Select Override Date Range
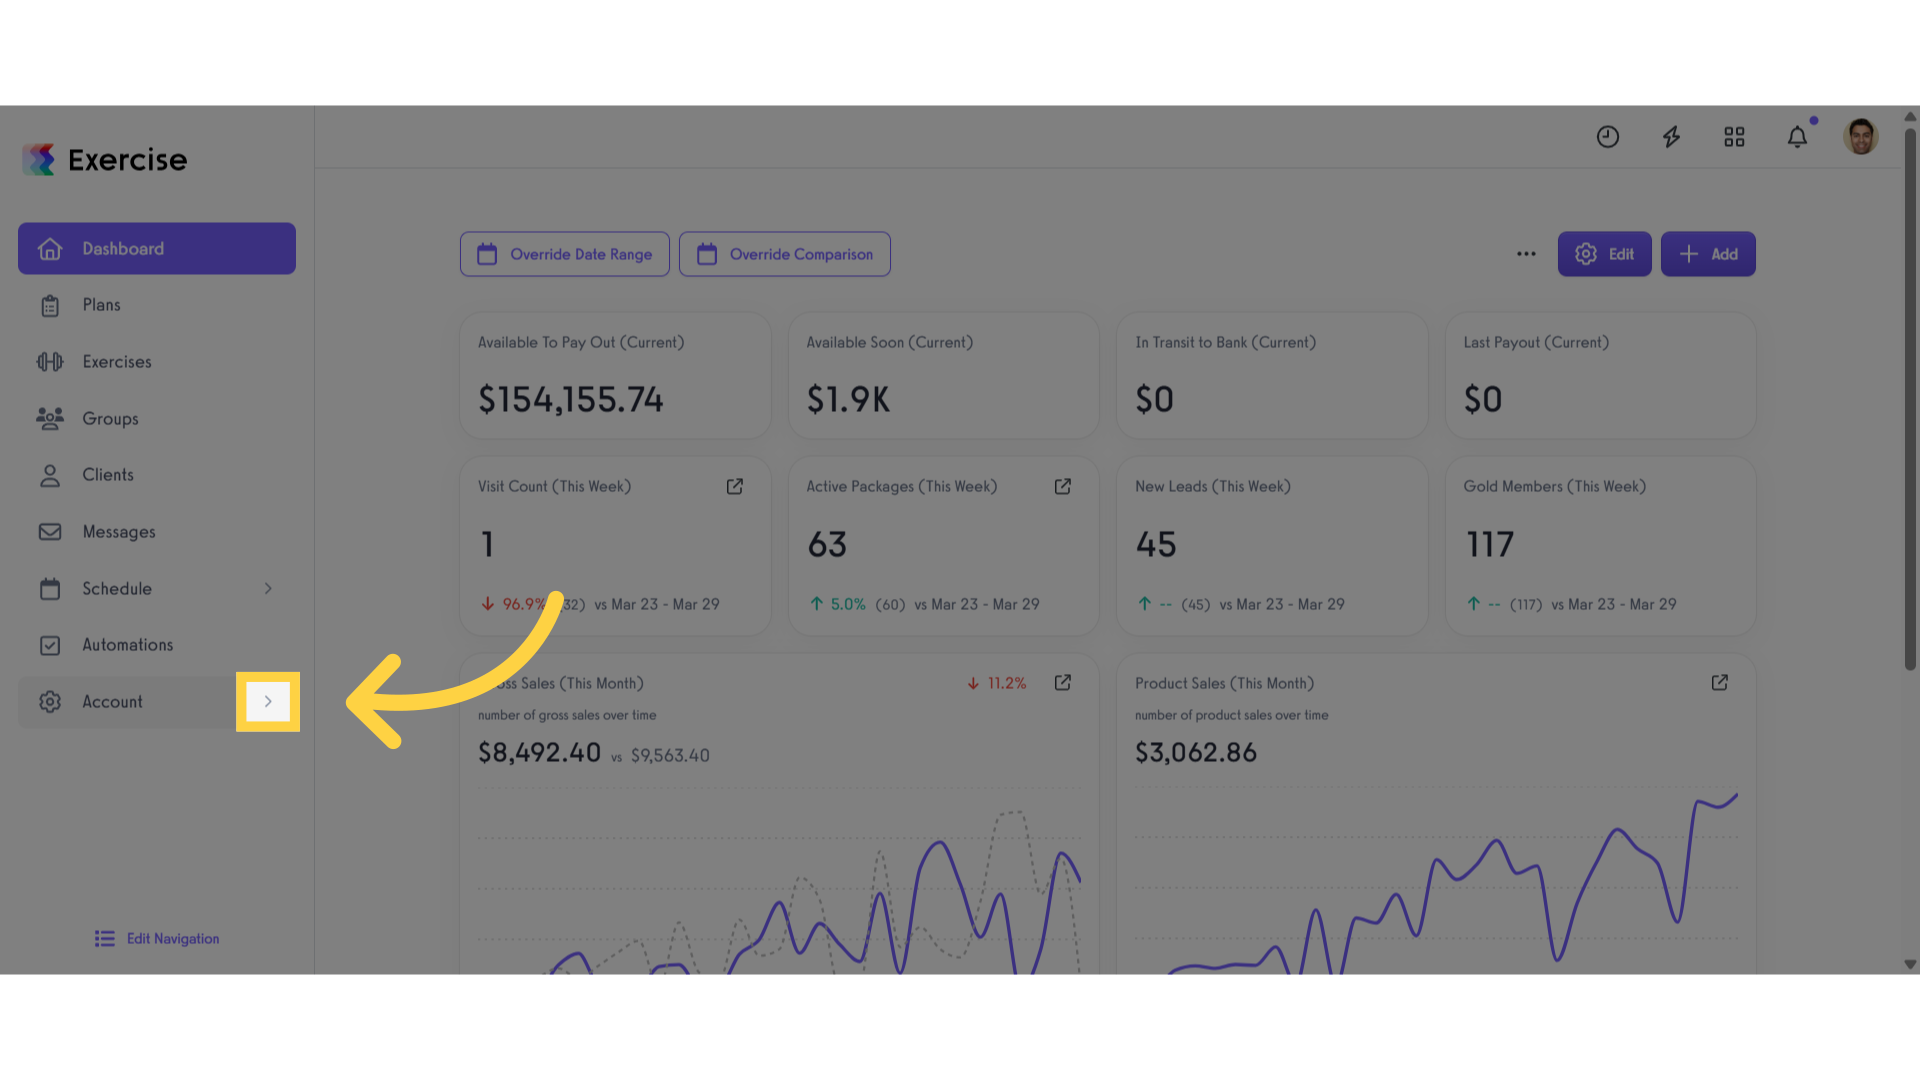 pos(565,254)
